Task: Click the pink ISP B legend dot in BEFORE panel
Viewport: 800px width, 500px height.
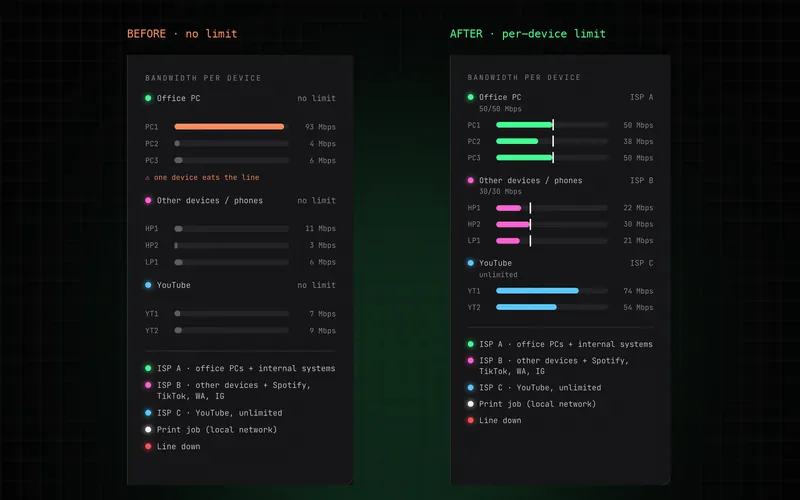Action: (148, 385)
